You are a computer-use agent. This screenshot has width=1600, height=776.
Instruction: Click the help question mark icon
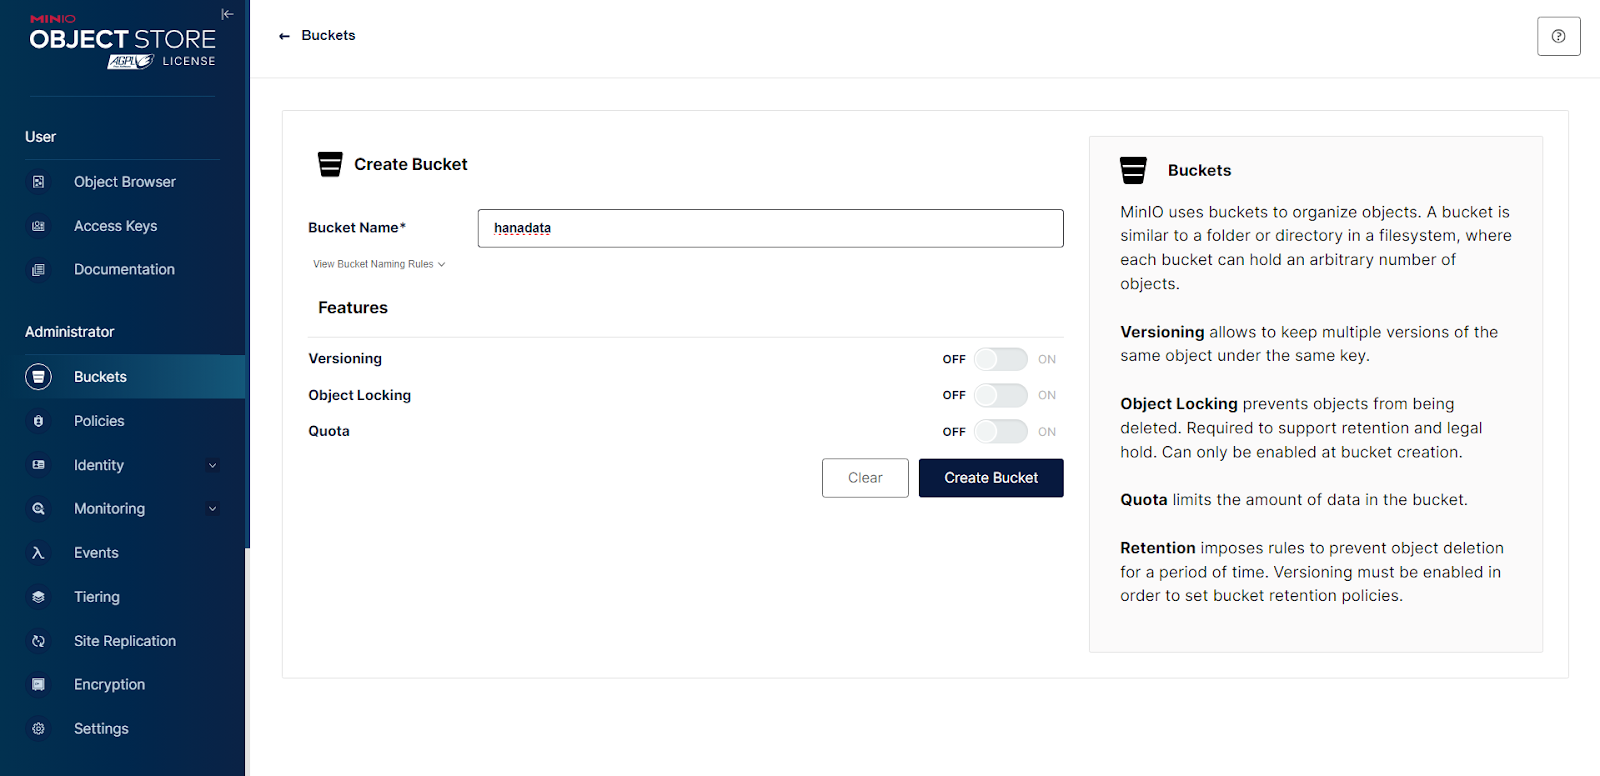coord(1558,36)
